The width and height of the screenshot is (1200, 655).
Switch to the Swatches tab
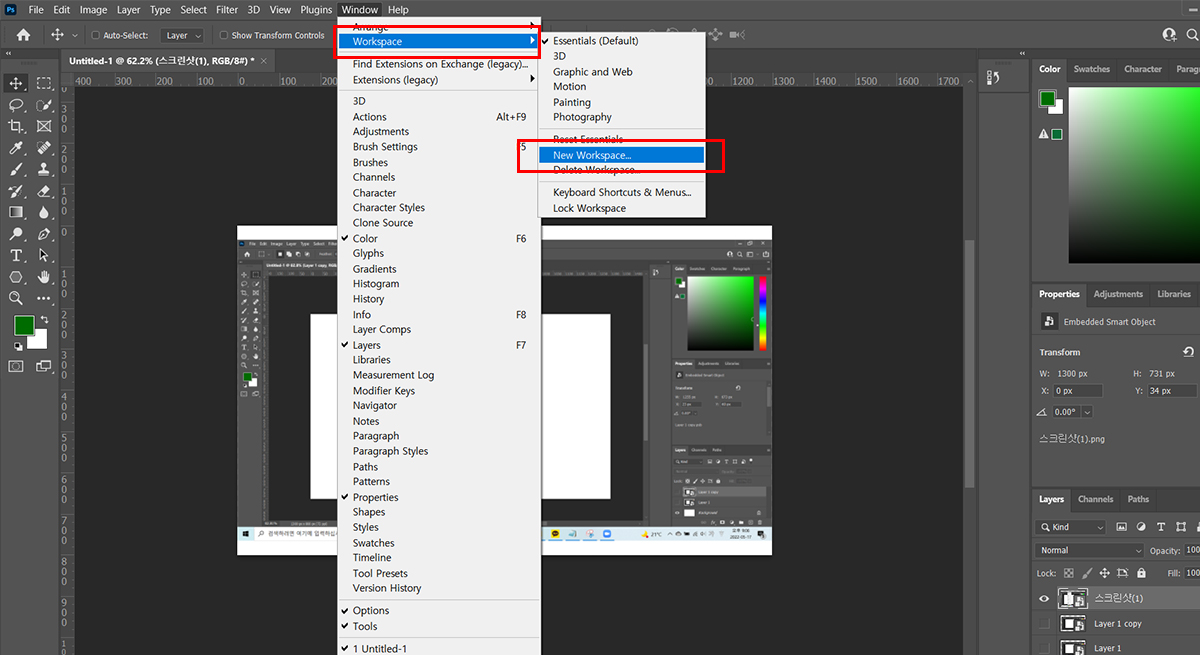1092,69
